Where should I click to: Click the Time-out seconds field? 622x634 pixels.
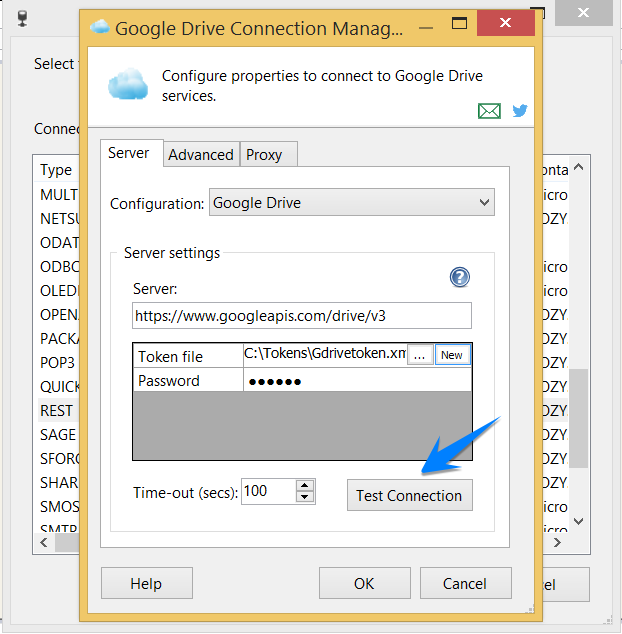coord(269,492)
